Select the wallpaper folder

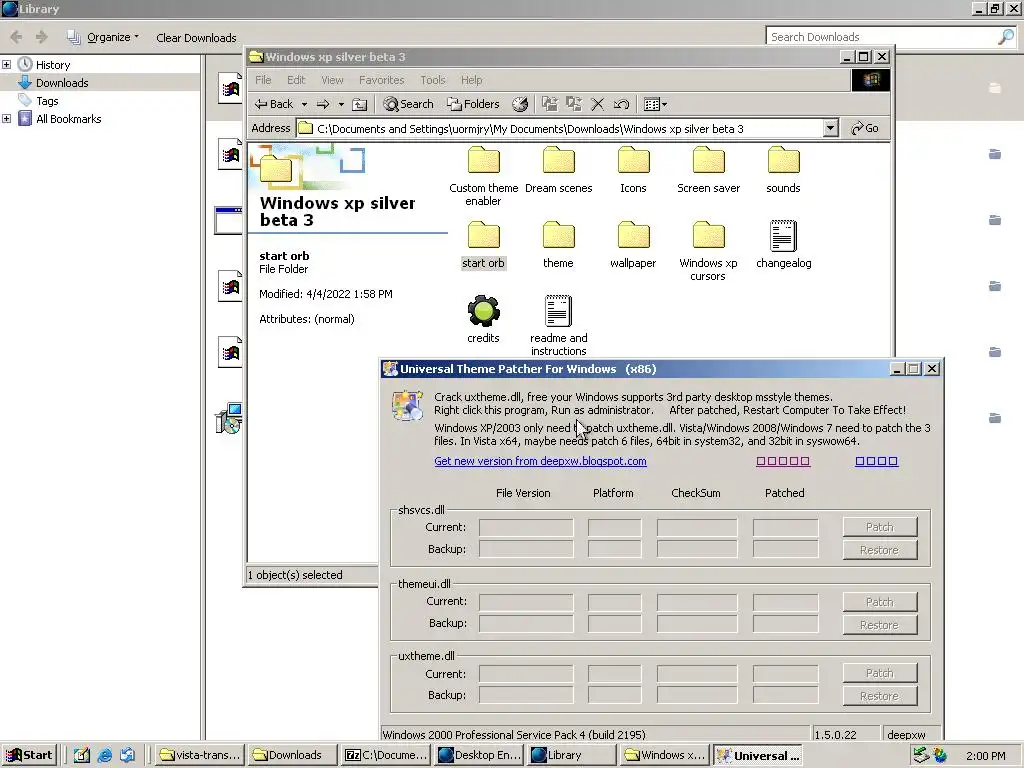(633, 245)
